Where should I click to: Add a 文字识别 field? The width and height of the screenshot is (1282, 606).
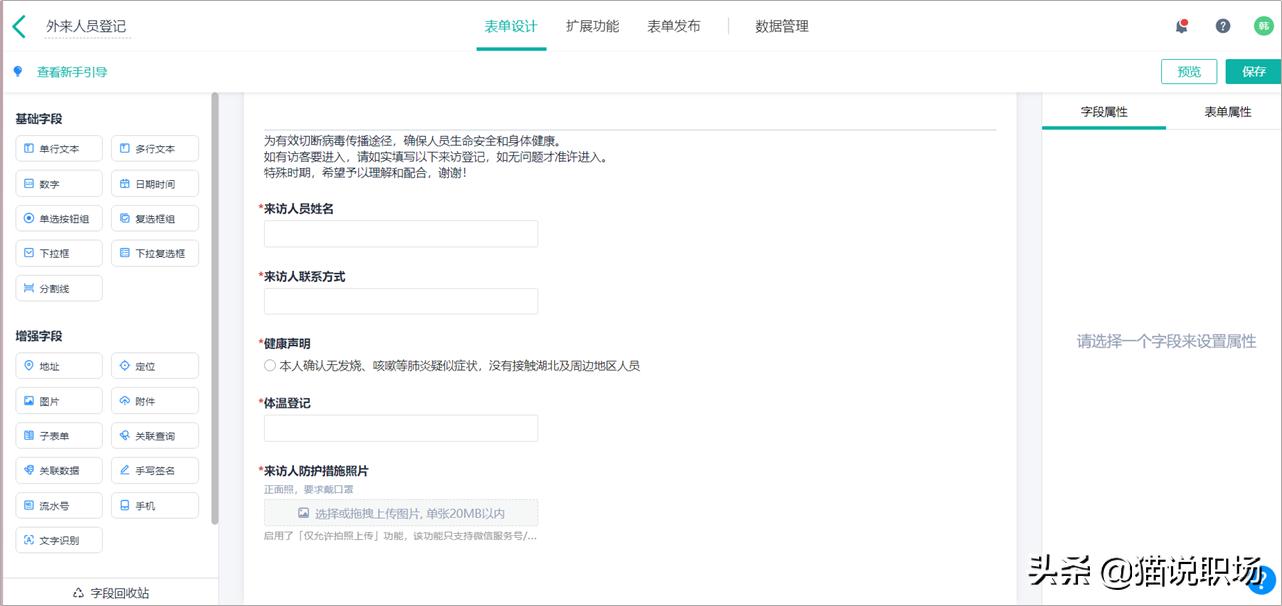[58, 539]
